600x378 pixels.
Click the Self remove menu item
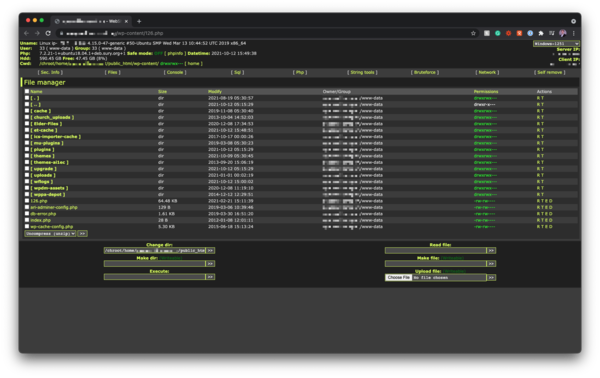(549, 72)
